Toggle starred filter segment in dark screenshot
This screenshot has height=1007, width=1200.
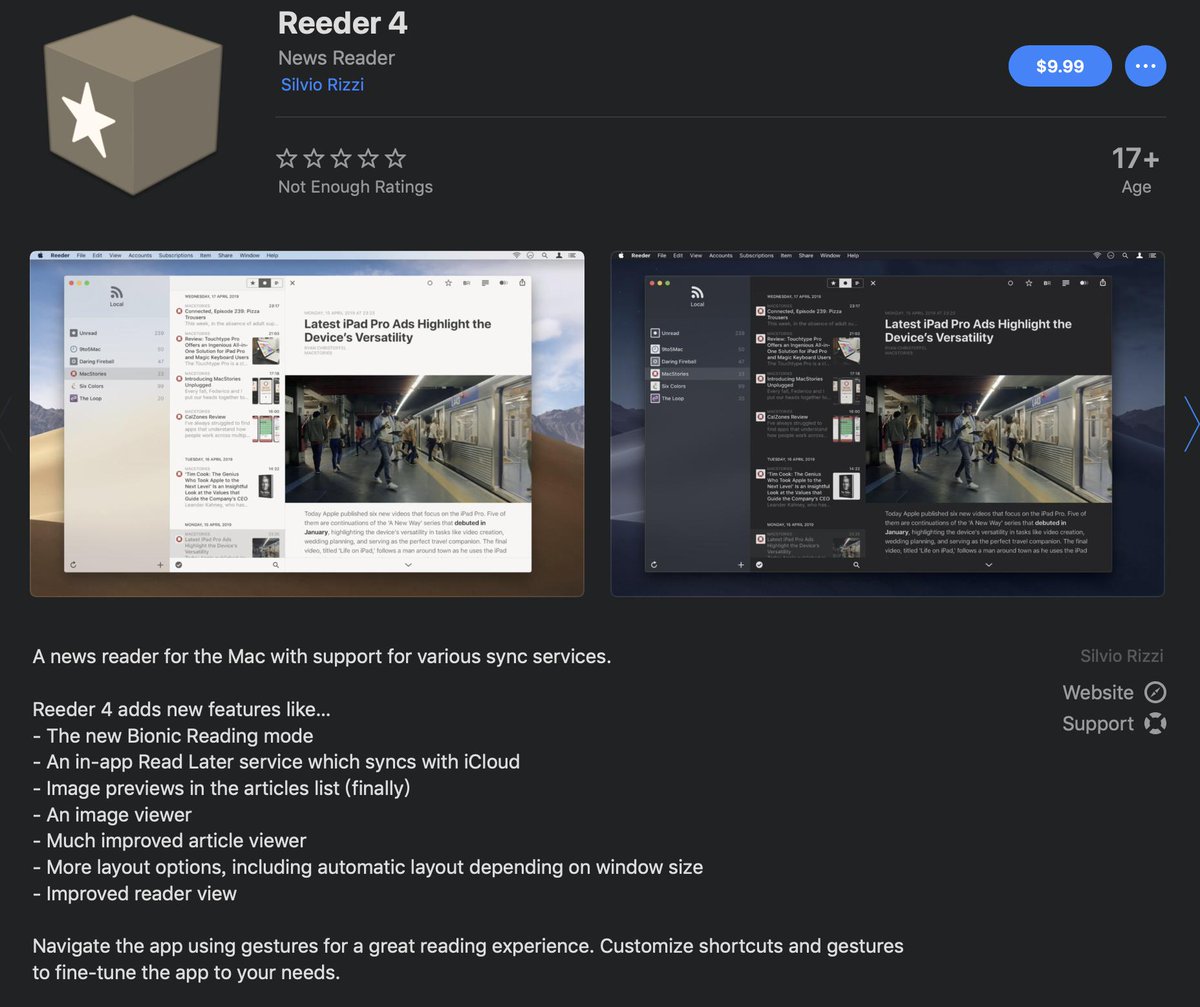click(x=833, y=283)
